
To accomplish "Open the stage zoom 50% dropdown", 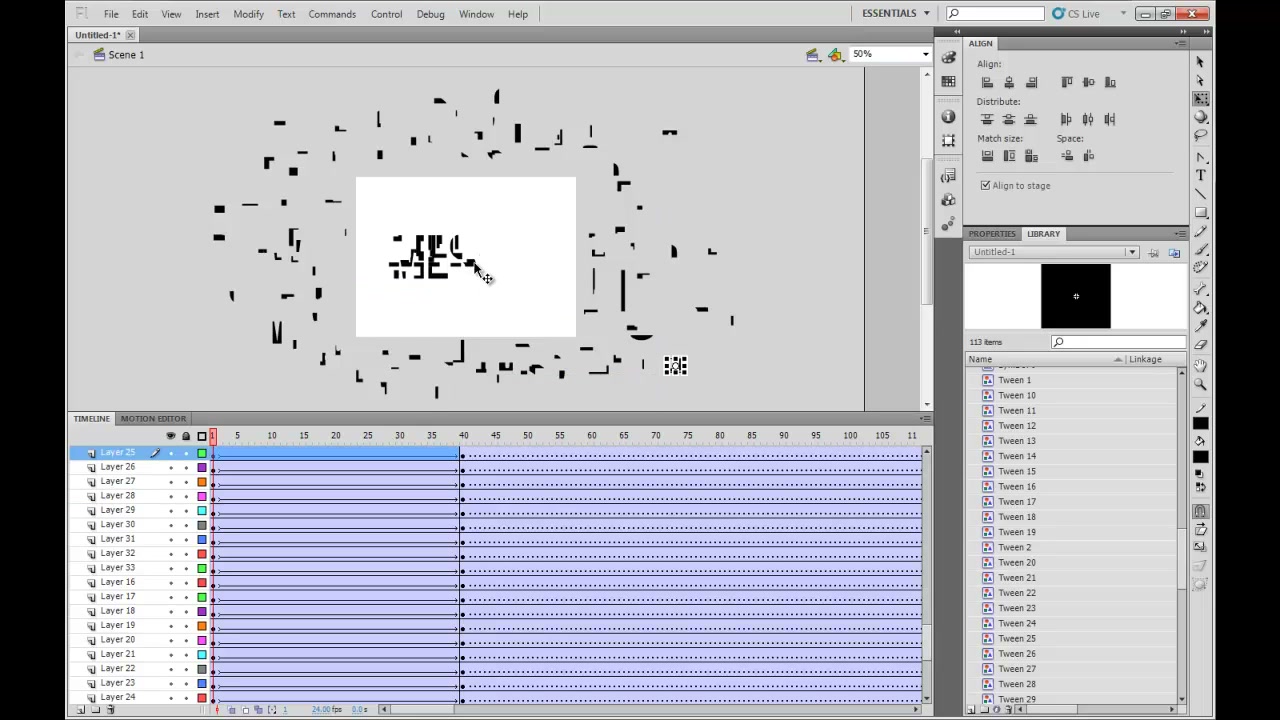I will [925, 54].
